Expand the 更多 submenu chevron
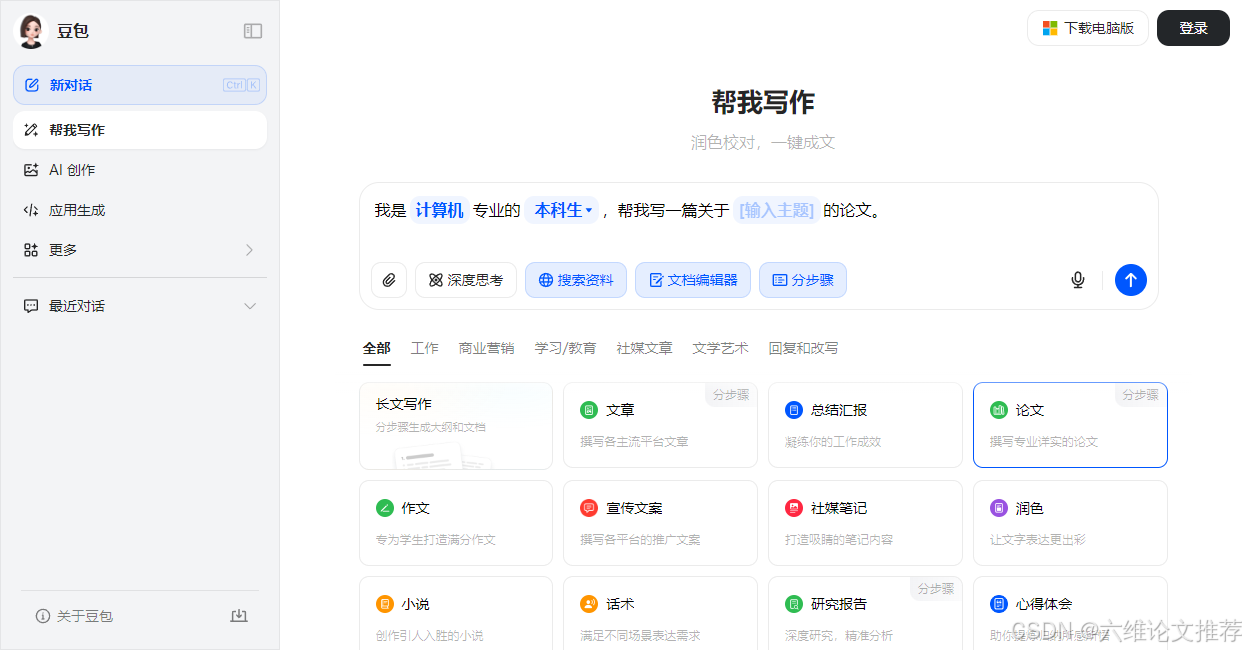This screenshot has height=650, width=1246. (249, 250)
